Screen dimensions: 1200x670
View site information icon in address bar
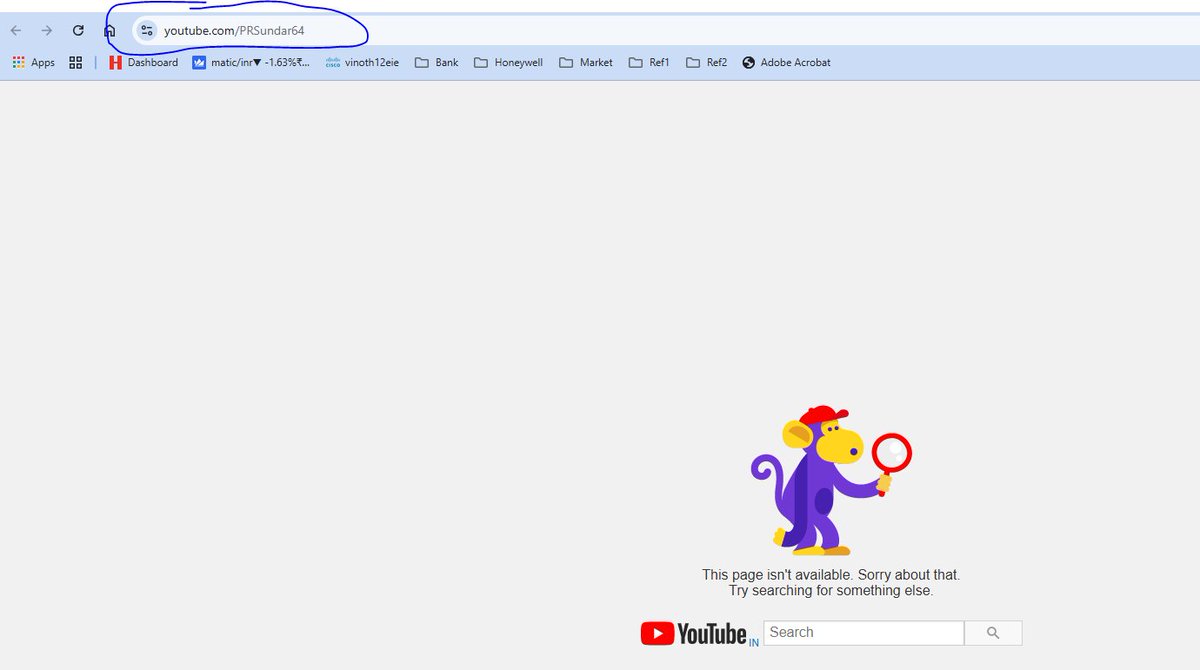coord(147,31)
